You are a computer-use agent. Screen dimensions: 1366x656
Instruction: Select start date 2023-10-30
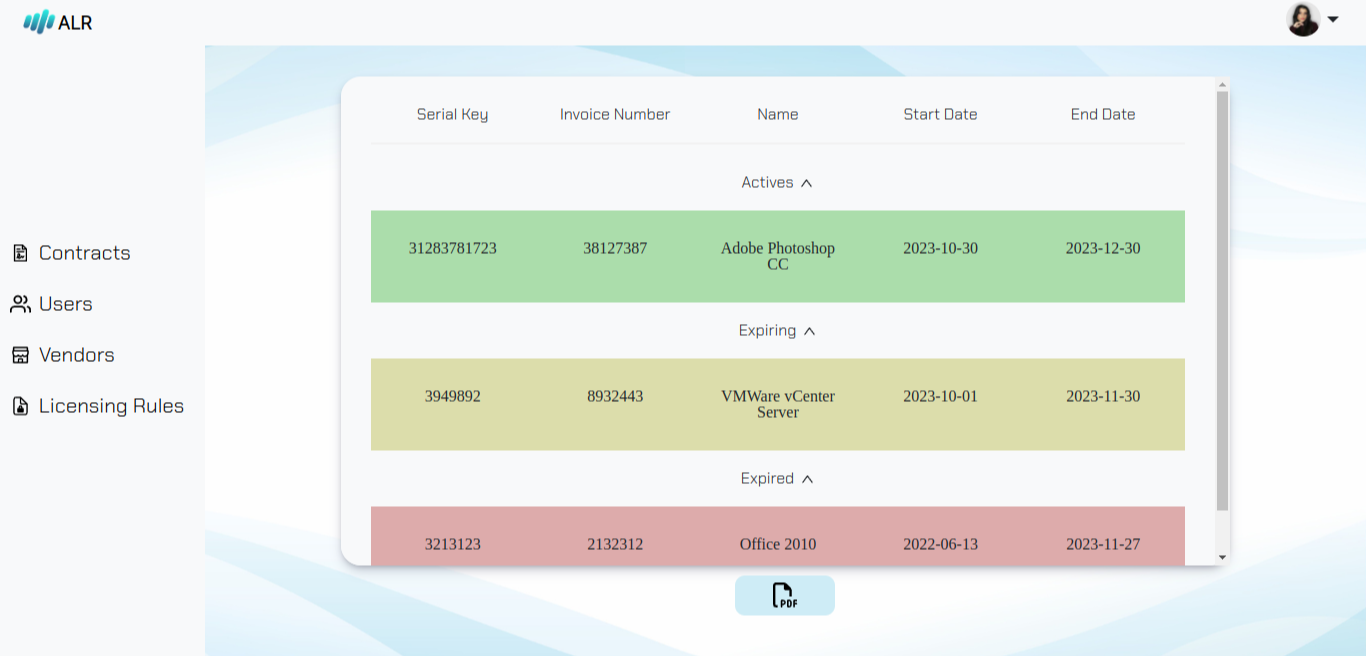(940, 248)
